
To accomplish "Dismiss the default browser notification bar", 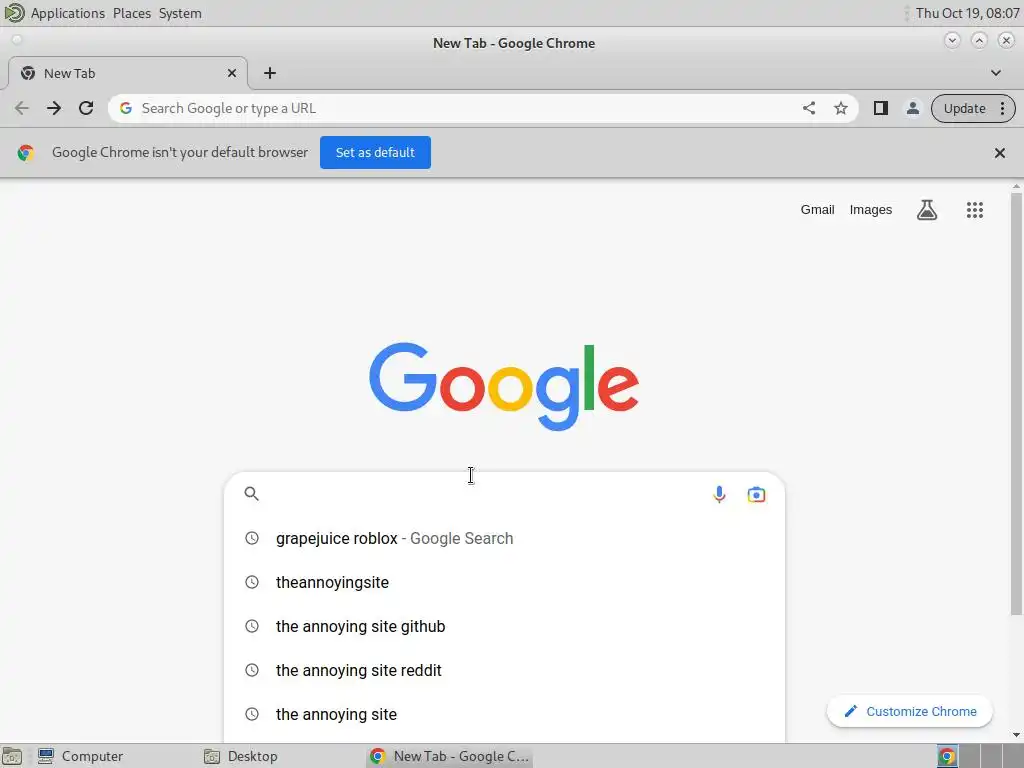I will tap(1000, 153).
